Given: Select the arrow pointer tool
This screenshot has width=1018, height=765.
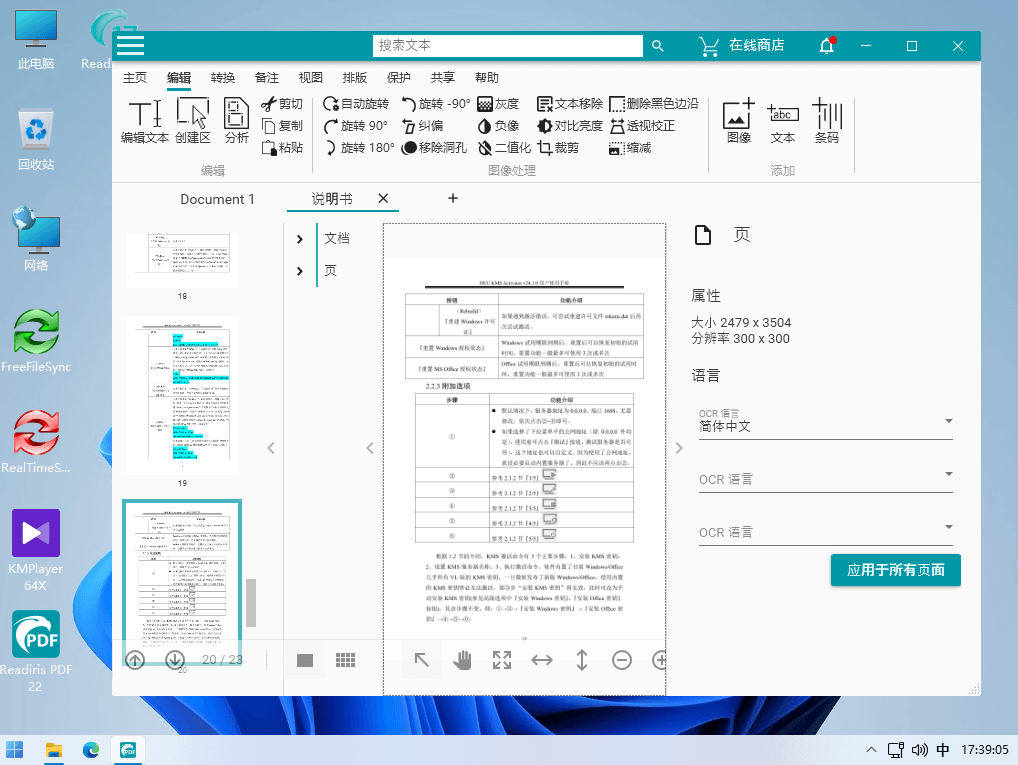Looking at the screenshot, I should click(422, 660).
